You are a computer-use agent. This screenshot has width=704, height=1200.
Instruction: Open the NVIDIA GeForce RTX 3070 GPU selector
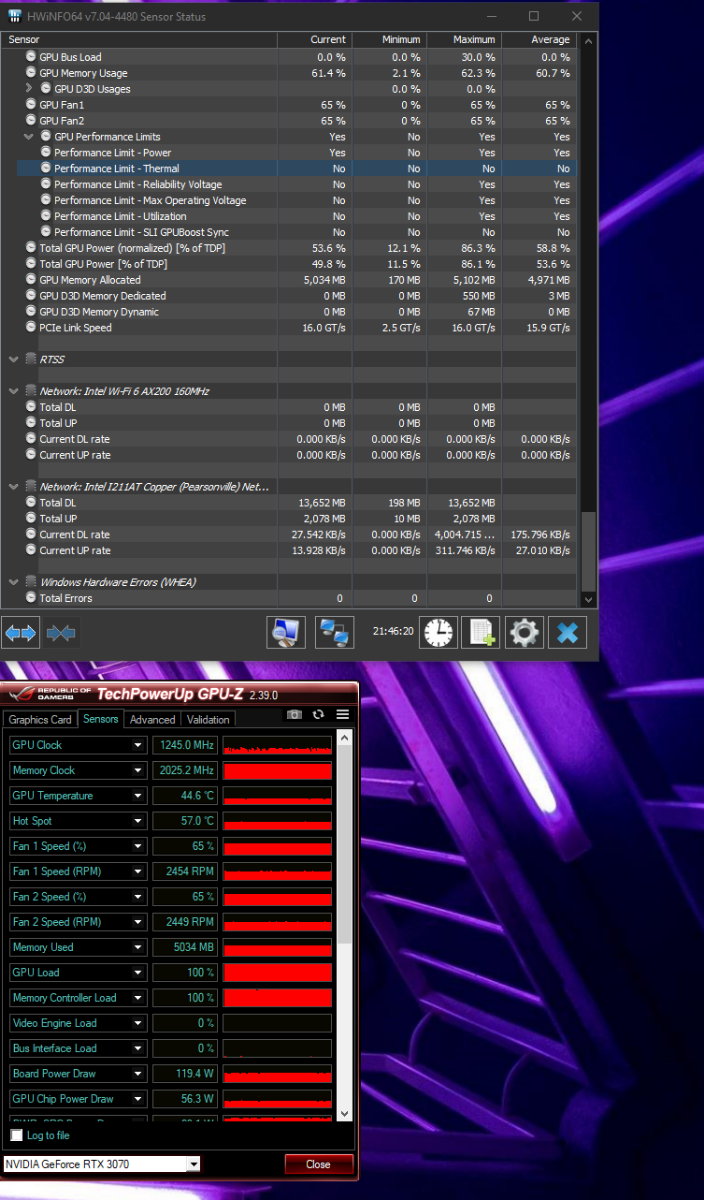101,1164
